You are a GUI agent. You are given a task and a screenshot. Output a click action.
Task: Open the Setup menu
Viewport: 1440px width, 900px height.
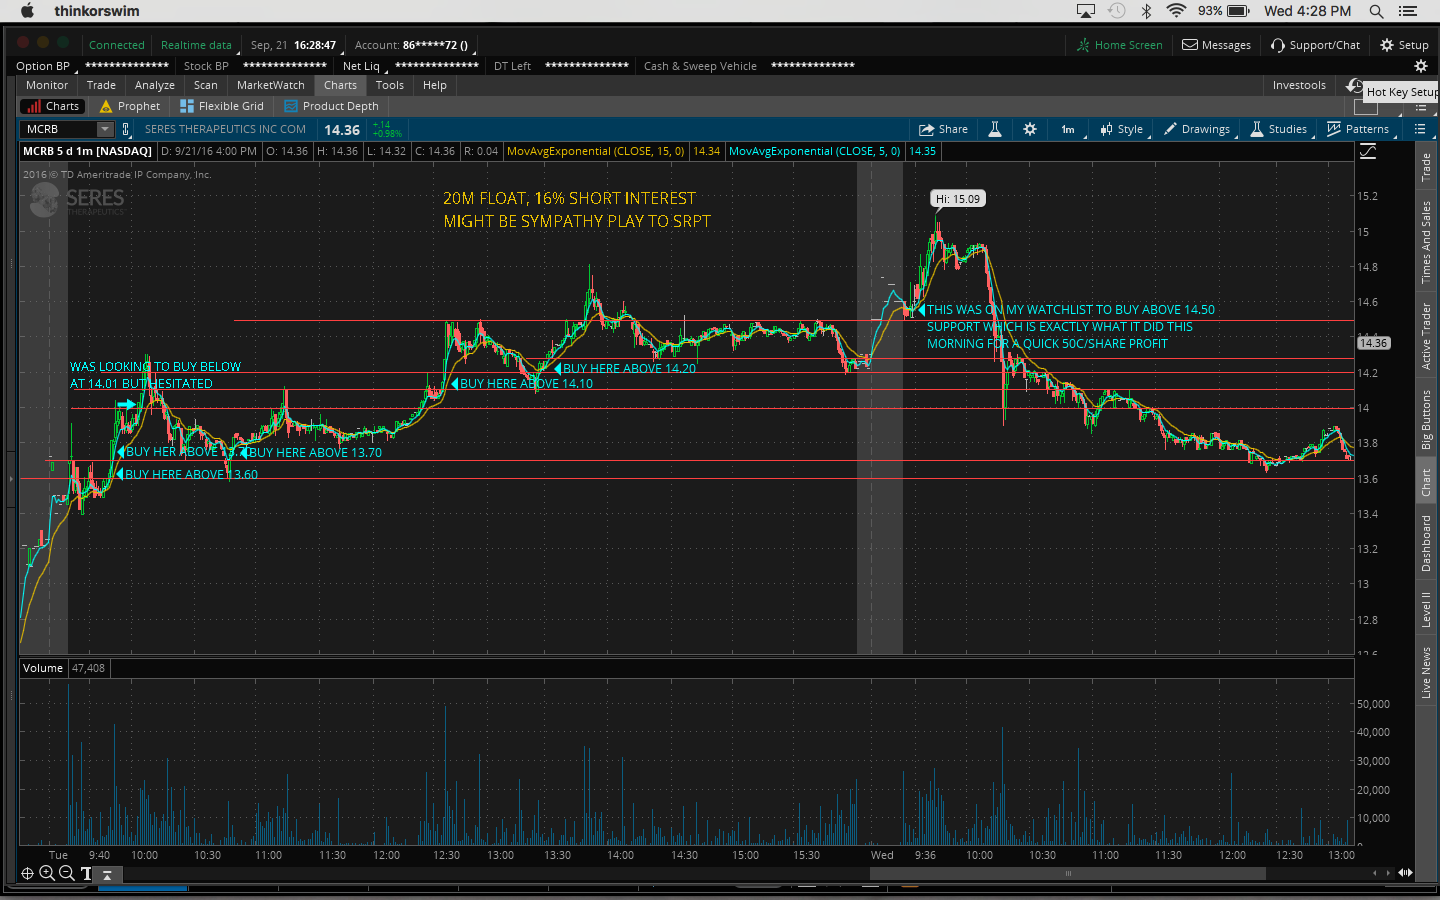1405,45
